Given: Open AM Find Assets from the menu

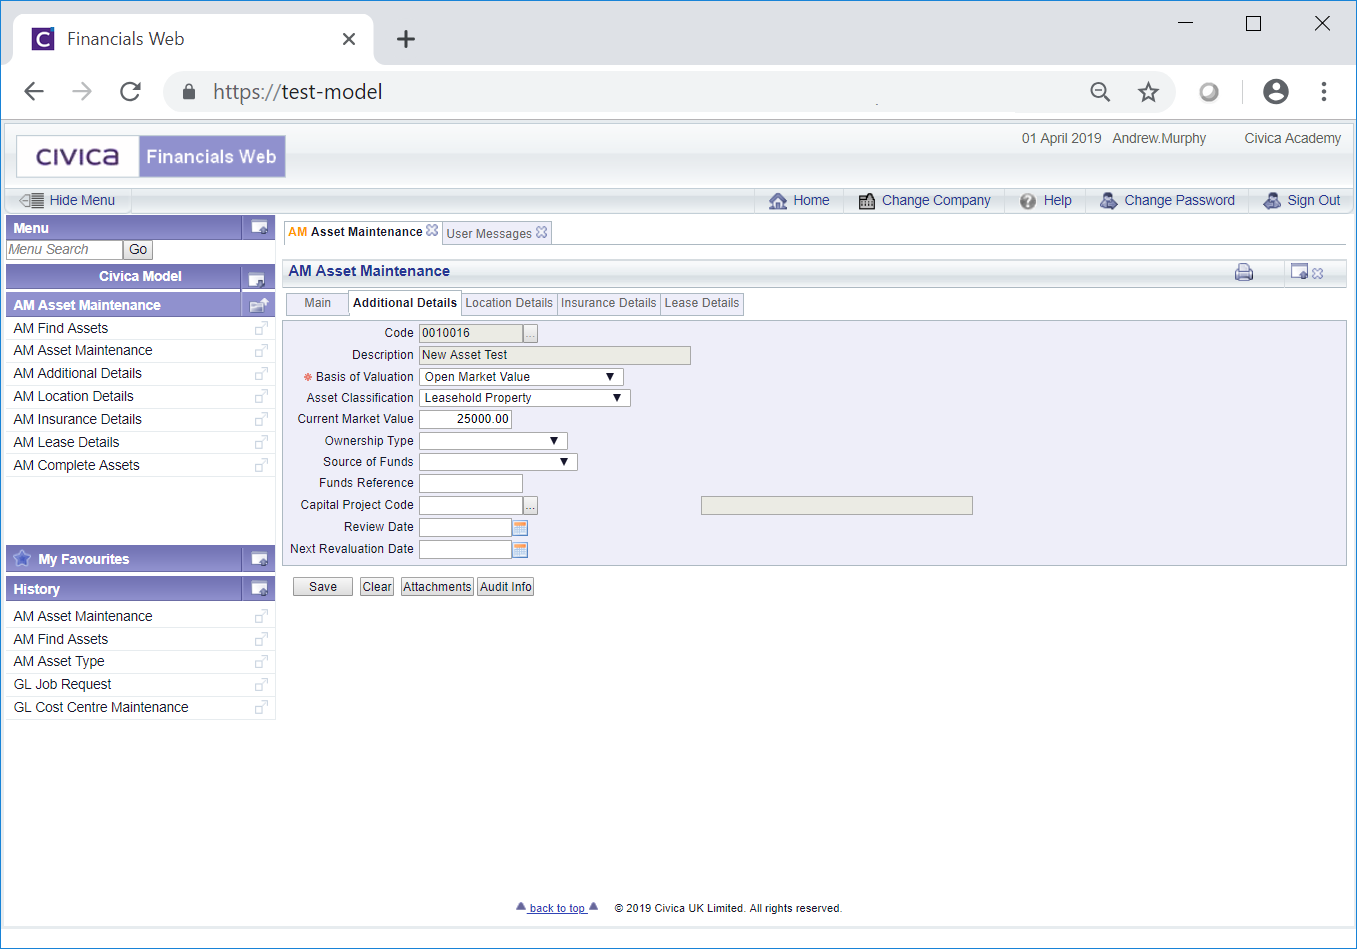Looking at the screenshot, I should [x=61, y=328].
